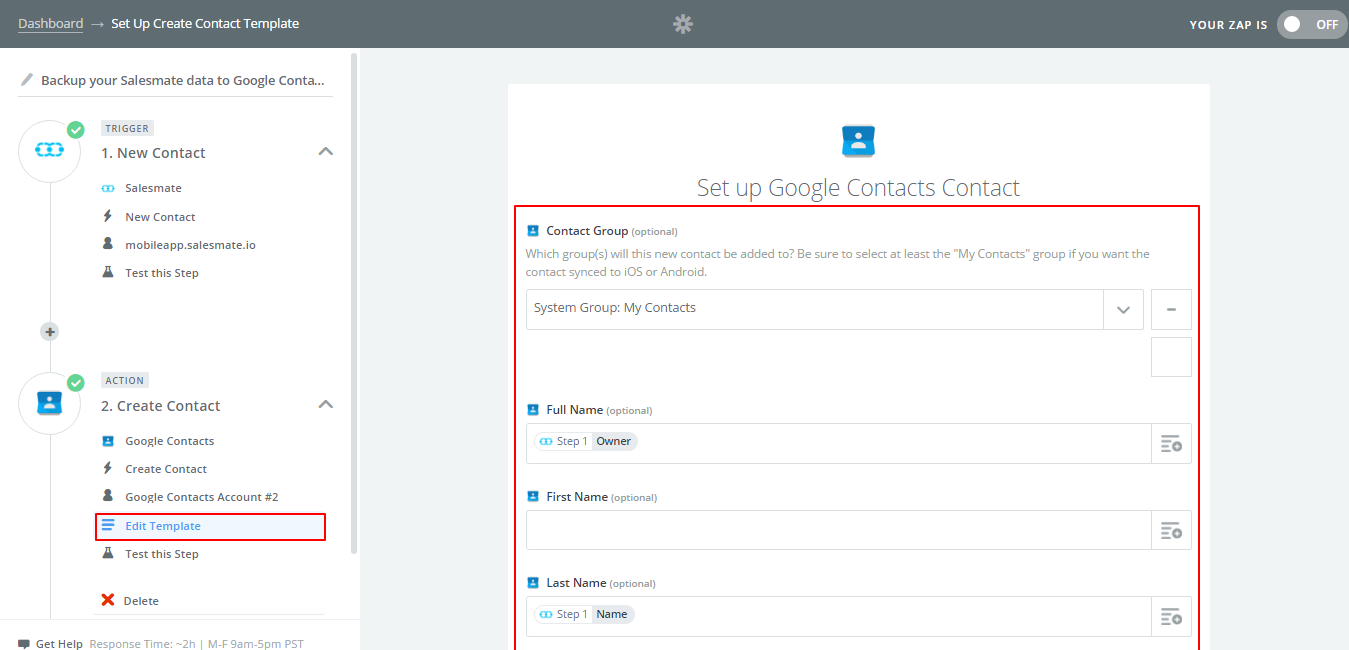Click the Contact Group field label

pyautogui.click(x=587, y=231)
